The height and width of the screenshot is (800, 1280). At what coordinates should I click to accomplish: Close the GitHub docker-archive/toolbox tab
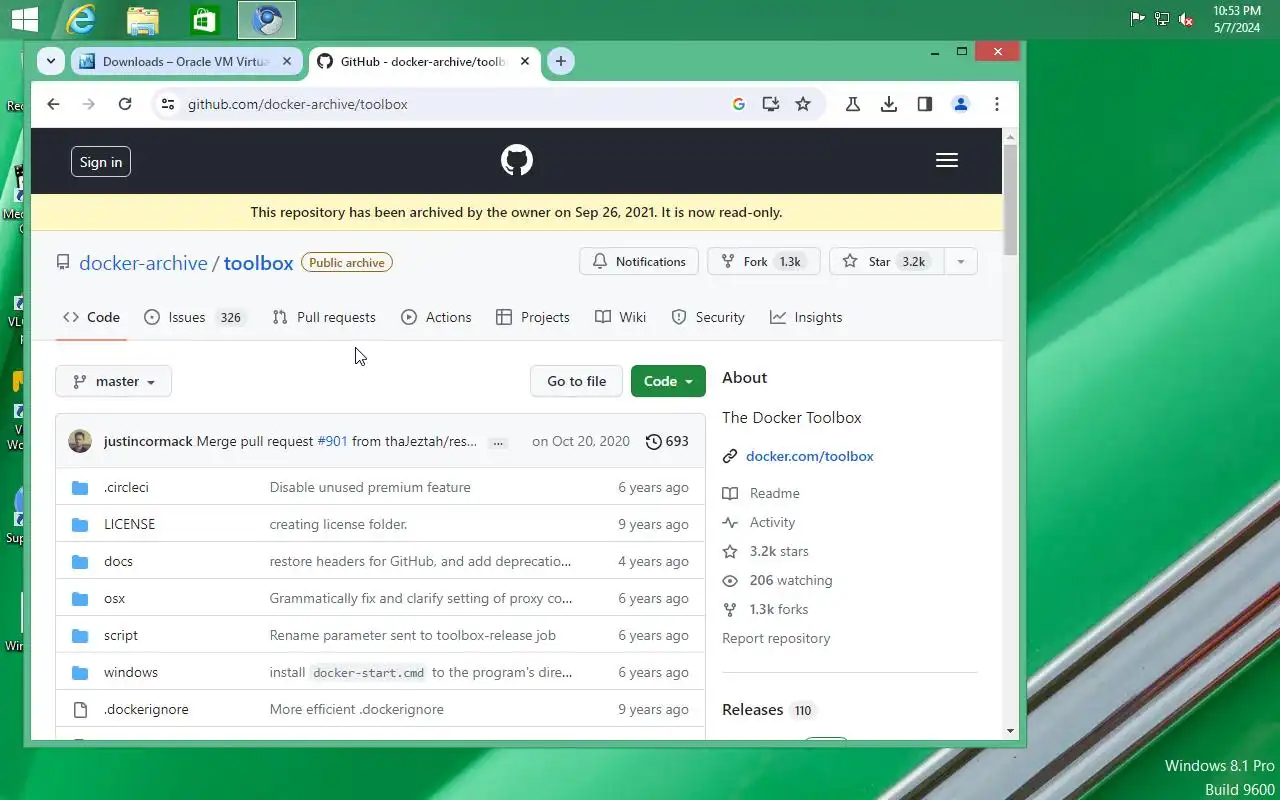[525, 61]
